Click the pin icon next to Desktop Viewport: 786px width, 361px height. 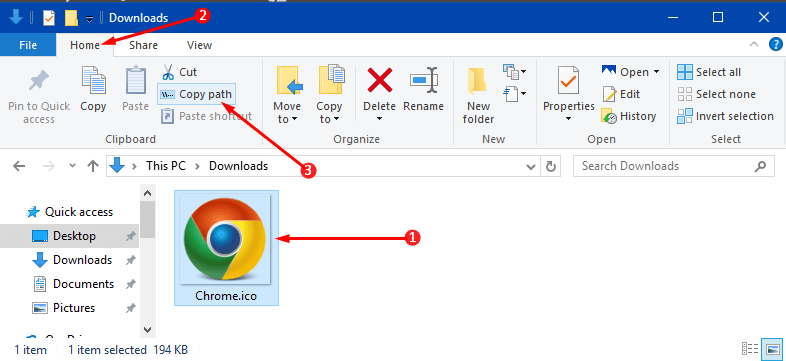130,236
